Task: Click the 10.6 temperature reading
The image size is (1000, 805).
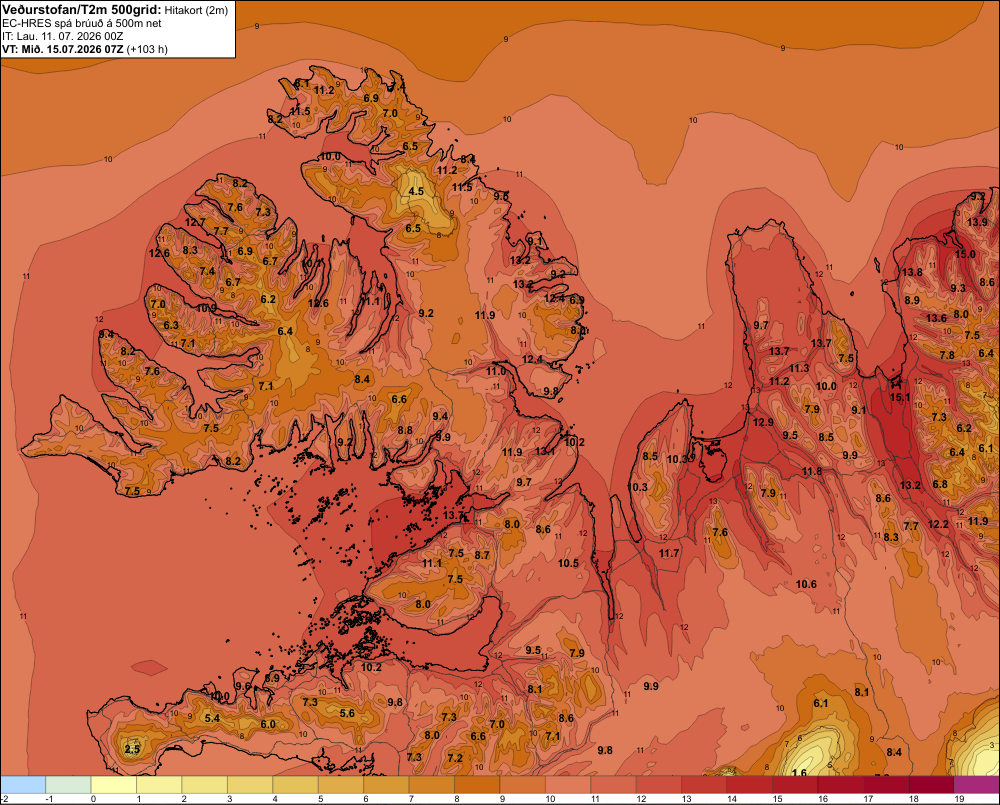Action: tap(806, 584)
